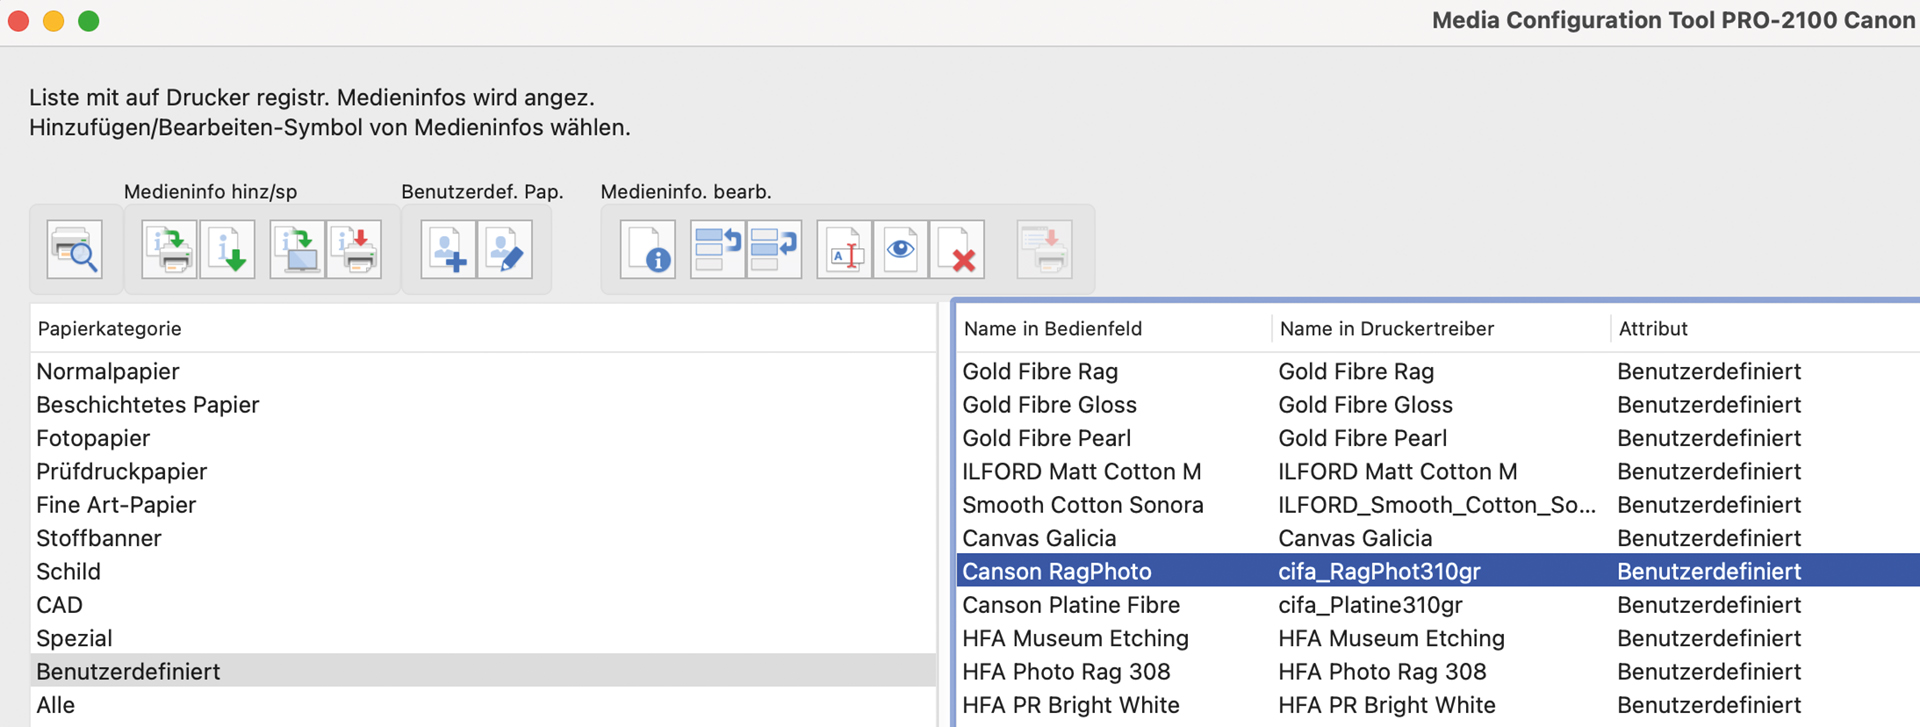Screen dimensions: 1920x727
Task: Click the move media entry down icon
Action: pos(774,250)
